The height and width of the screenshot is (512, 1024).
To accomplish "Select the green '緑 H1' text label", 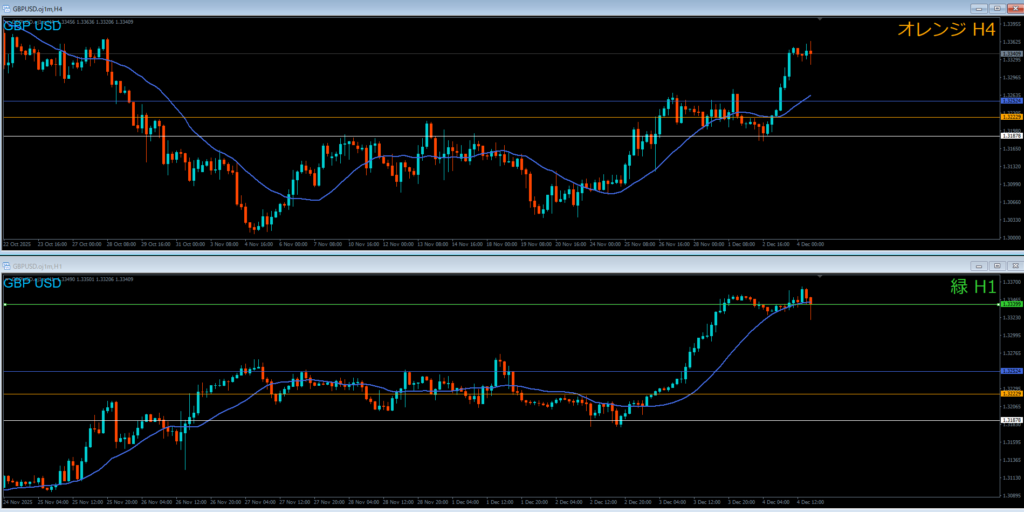I will 972,286.
